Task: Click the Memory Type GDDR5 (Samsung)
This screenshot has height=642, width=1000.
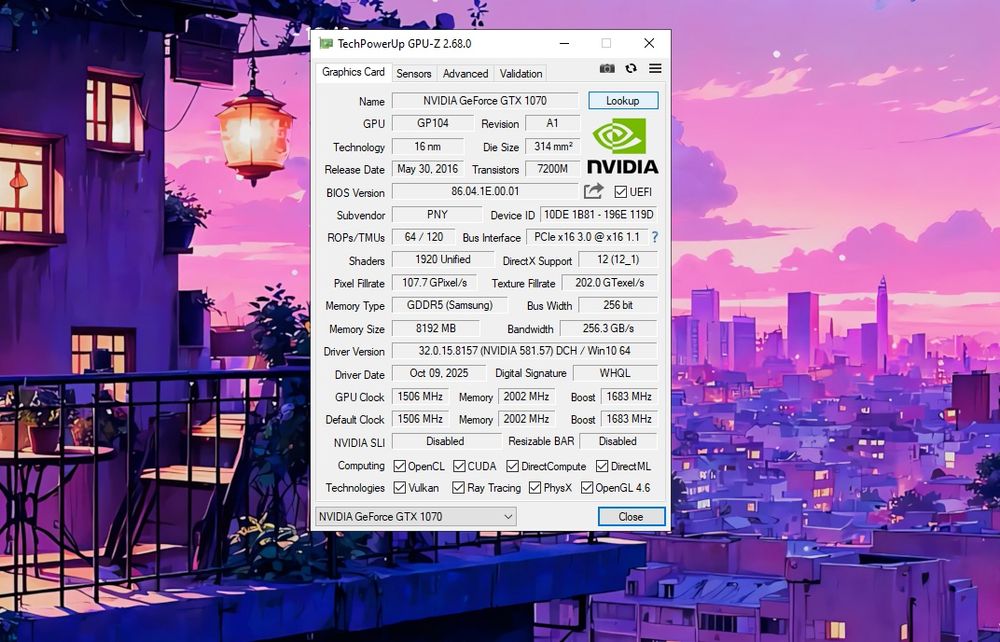Action: coord(450,305)
